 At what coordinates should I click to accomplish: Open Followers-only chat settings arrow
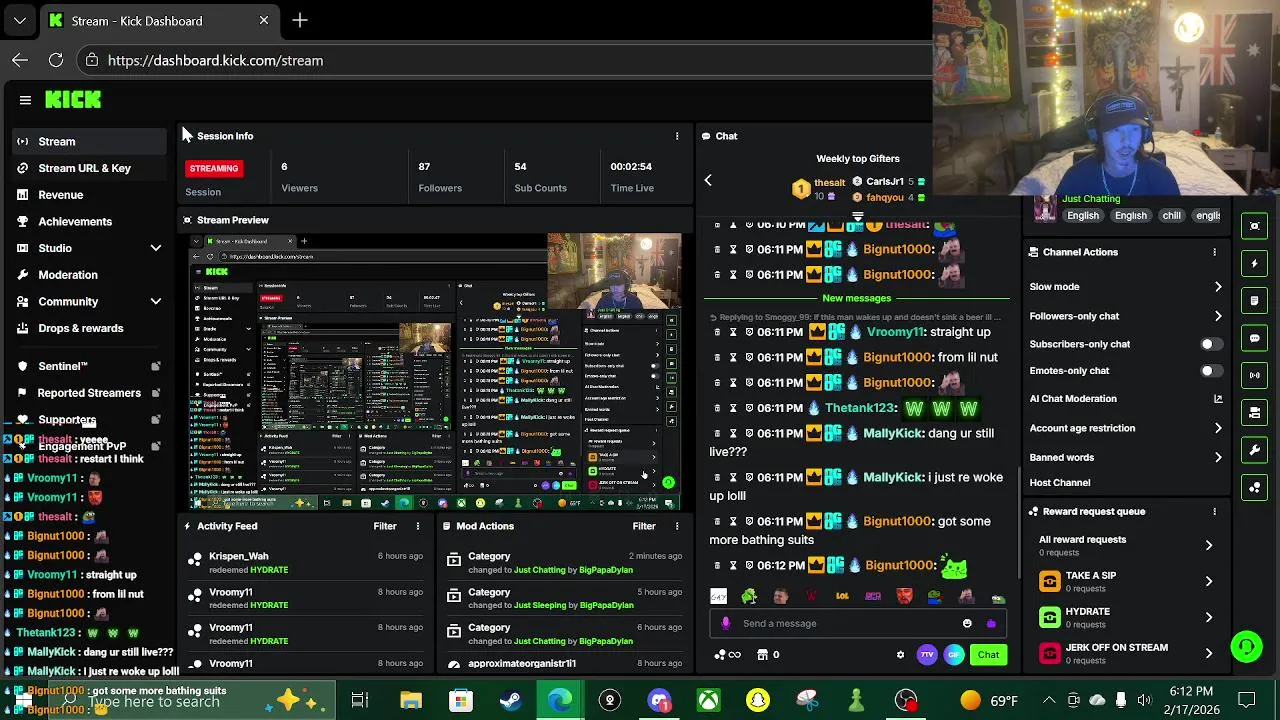(x=1218, y=316)
